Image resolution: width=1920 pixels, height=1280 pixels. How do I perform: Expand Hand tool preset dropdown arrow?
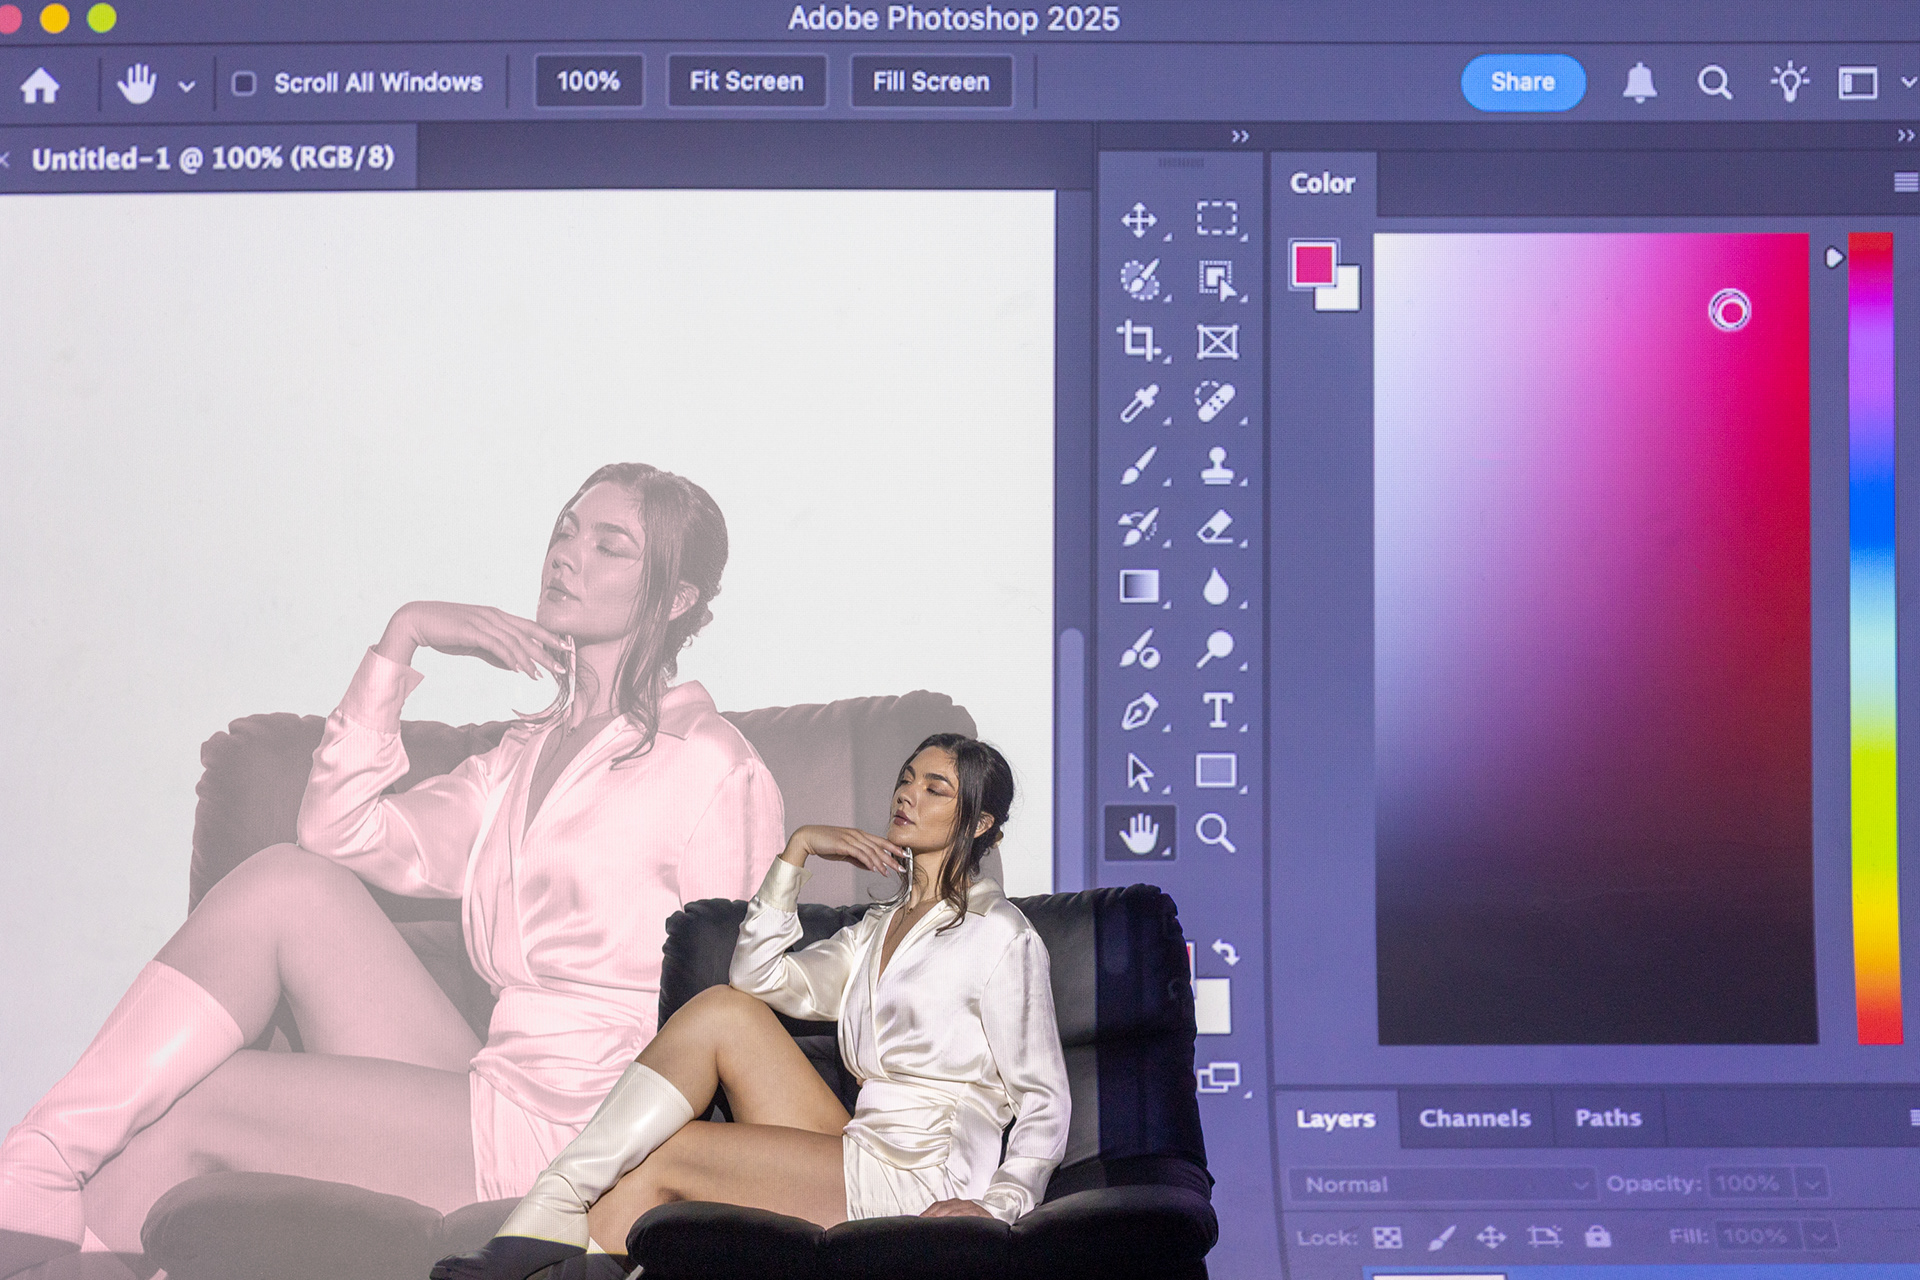[186, 87]
